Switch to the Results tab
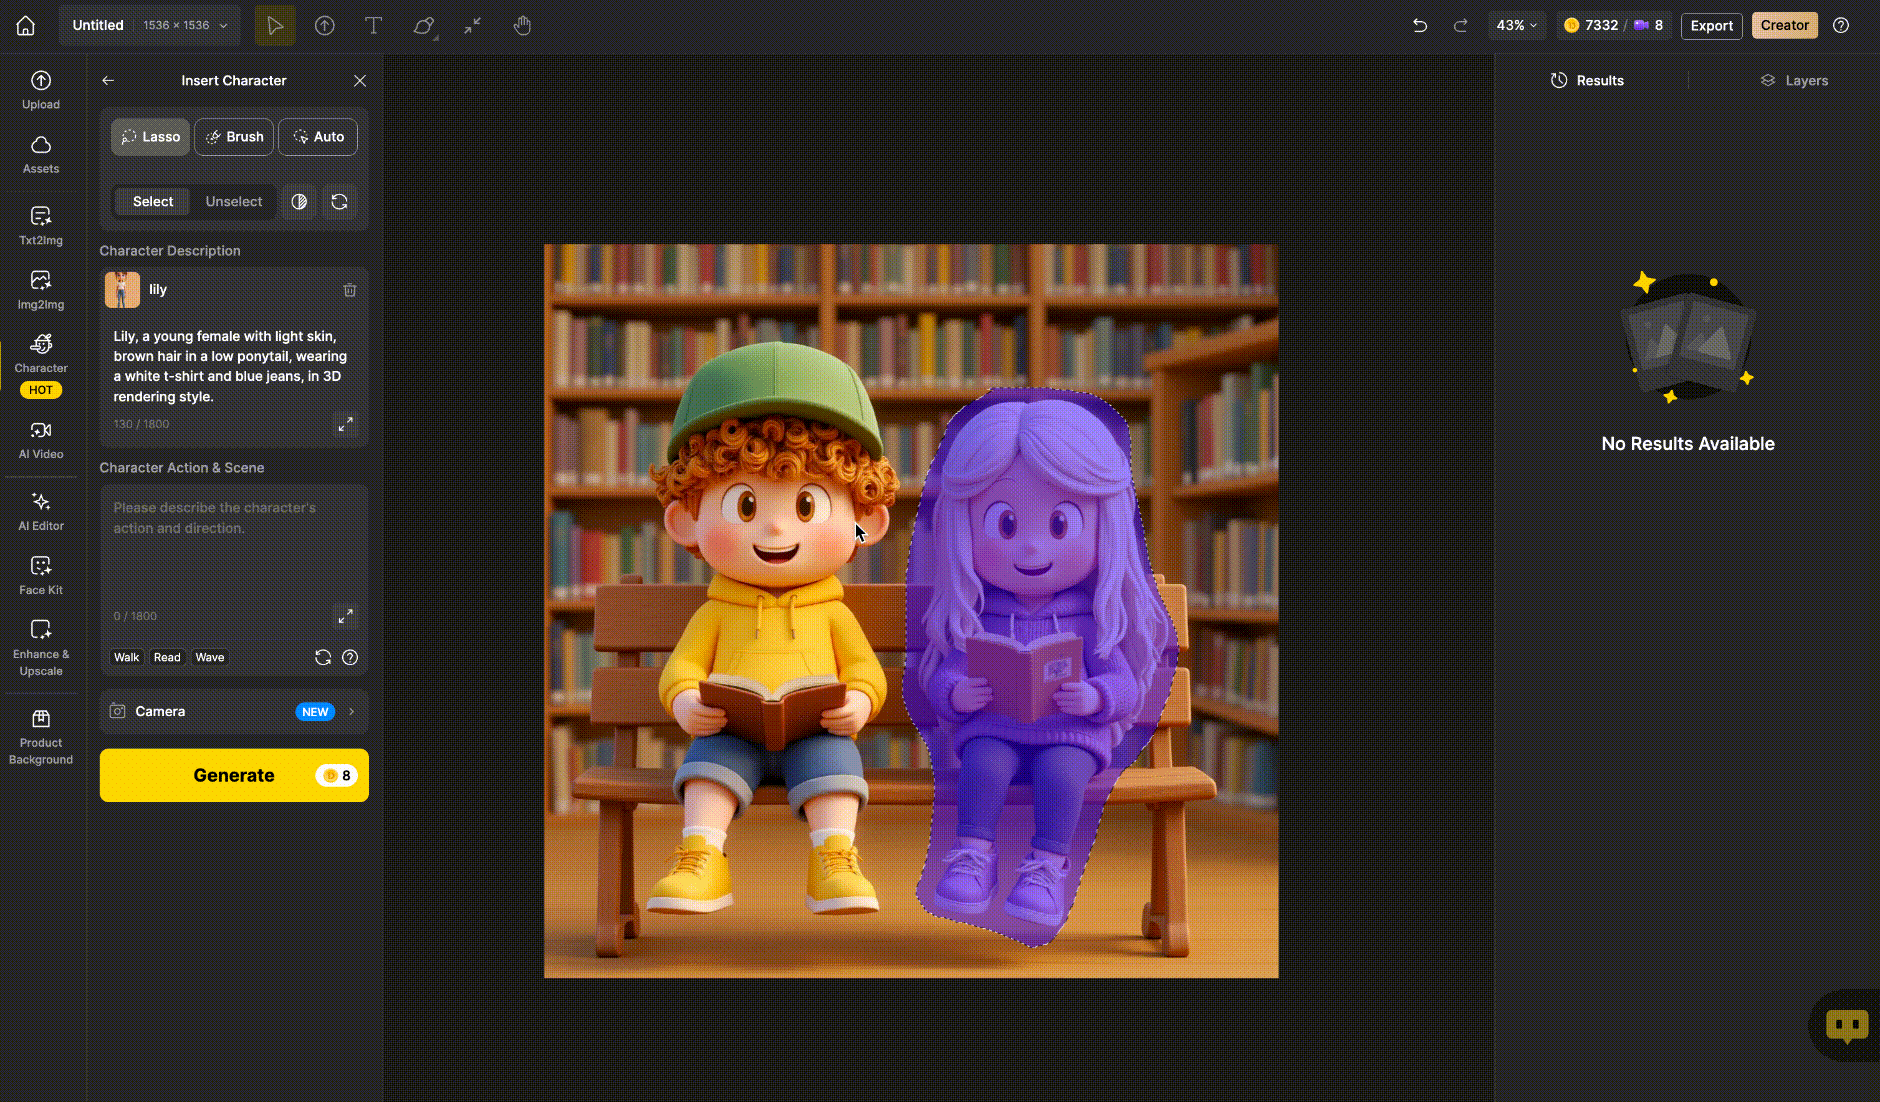This screenshot has width=1880, height=1102. point(1587,81)
